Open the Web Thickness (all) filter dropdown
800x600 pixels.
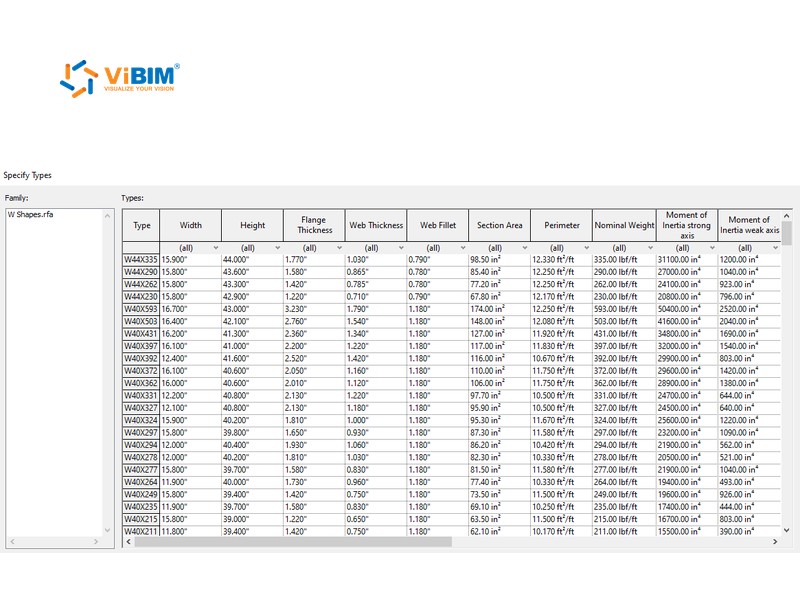[x=376, y=248]
